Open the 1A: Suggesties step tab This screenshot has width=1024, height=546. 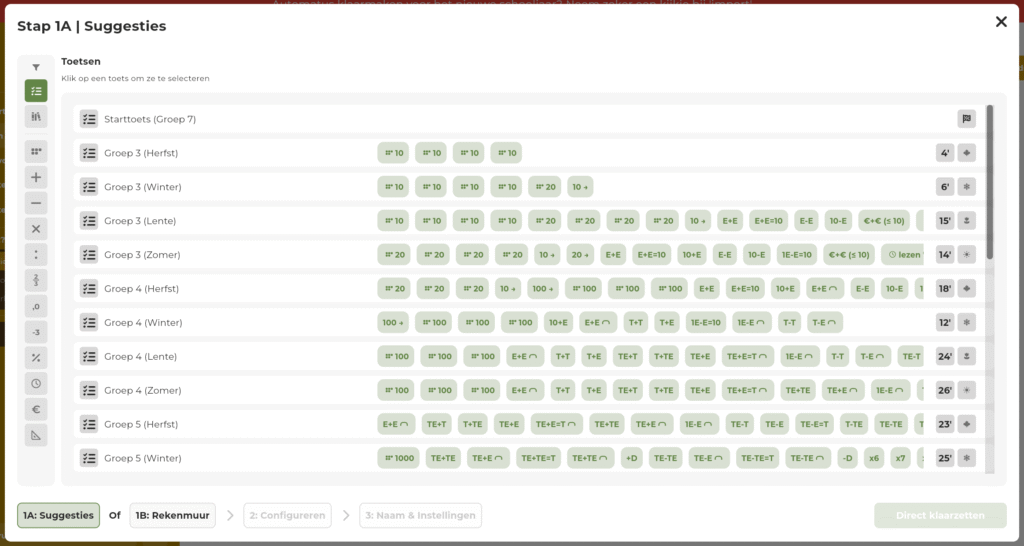[58, 515]
